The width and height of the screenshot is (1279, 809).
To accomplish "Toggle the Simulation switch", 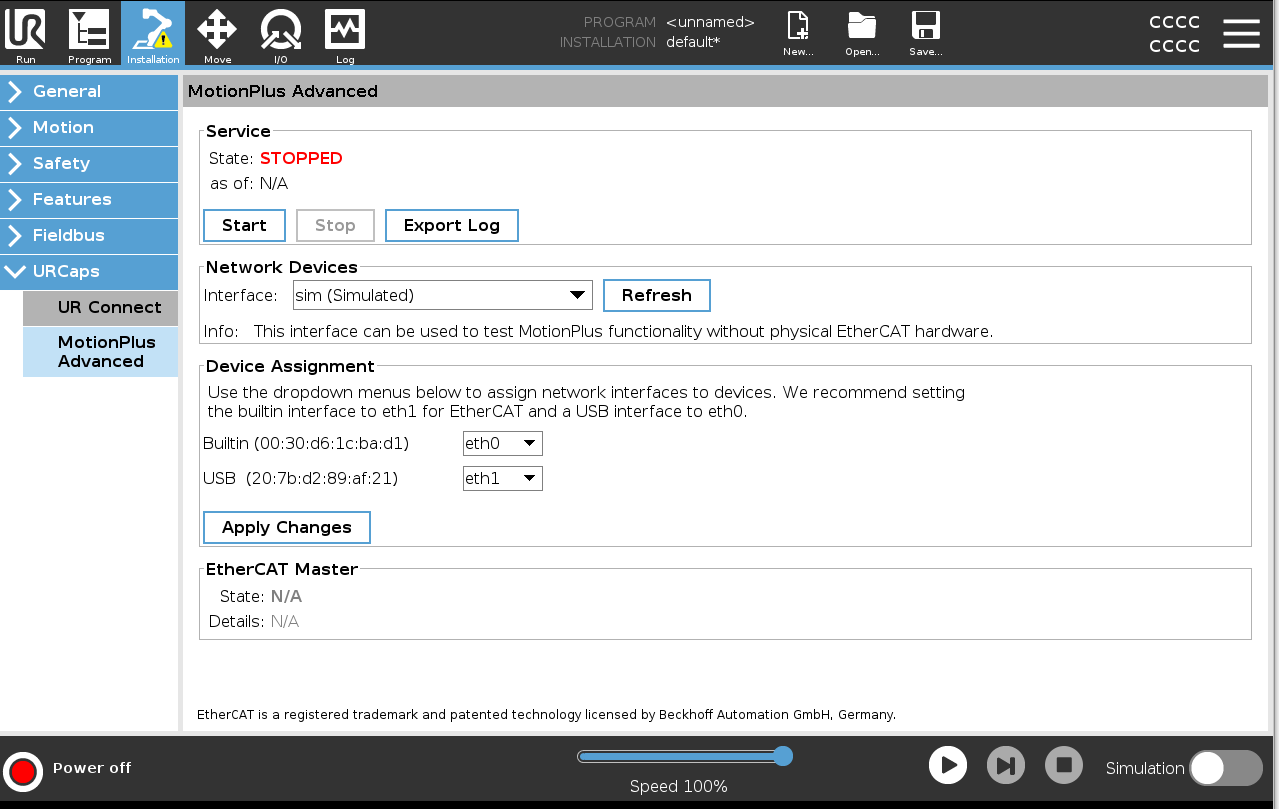I will click(1225, 768).
